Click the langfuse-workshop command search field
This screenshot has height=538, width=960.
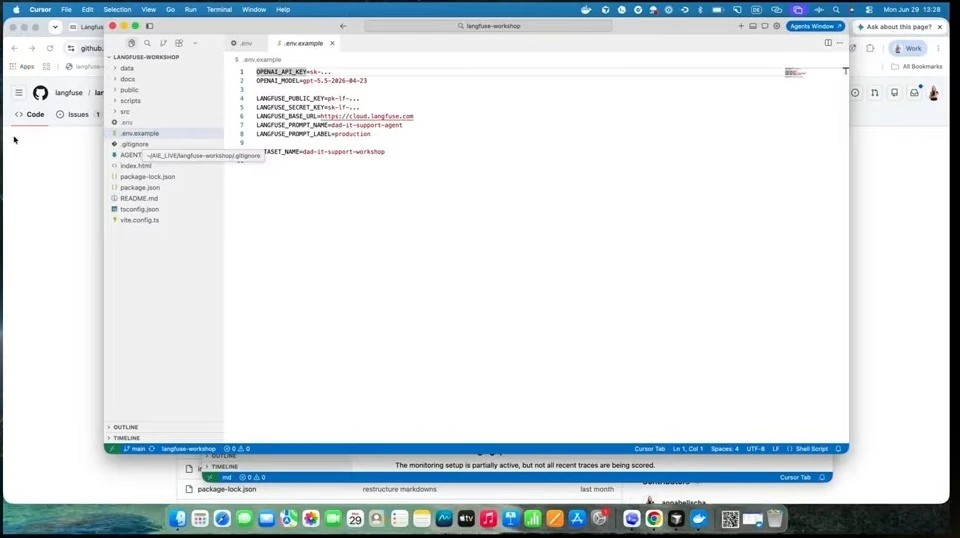pyautogui.click(x=488, y=26)
